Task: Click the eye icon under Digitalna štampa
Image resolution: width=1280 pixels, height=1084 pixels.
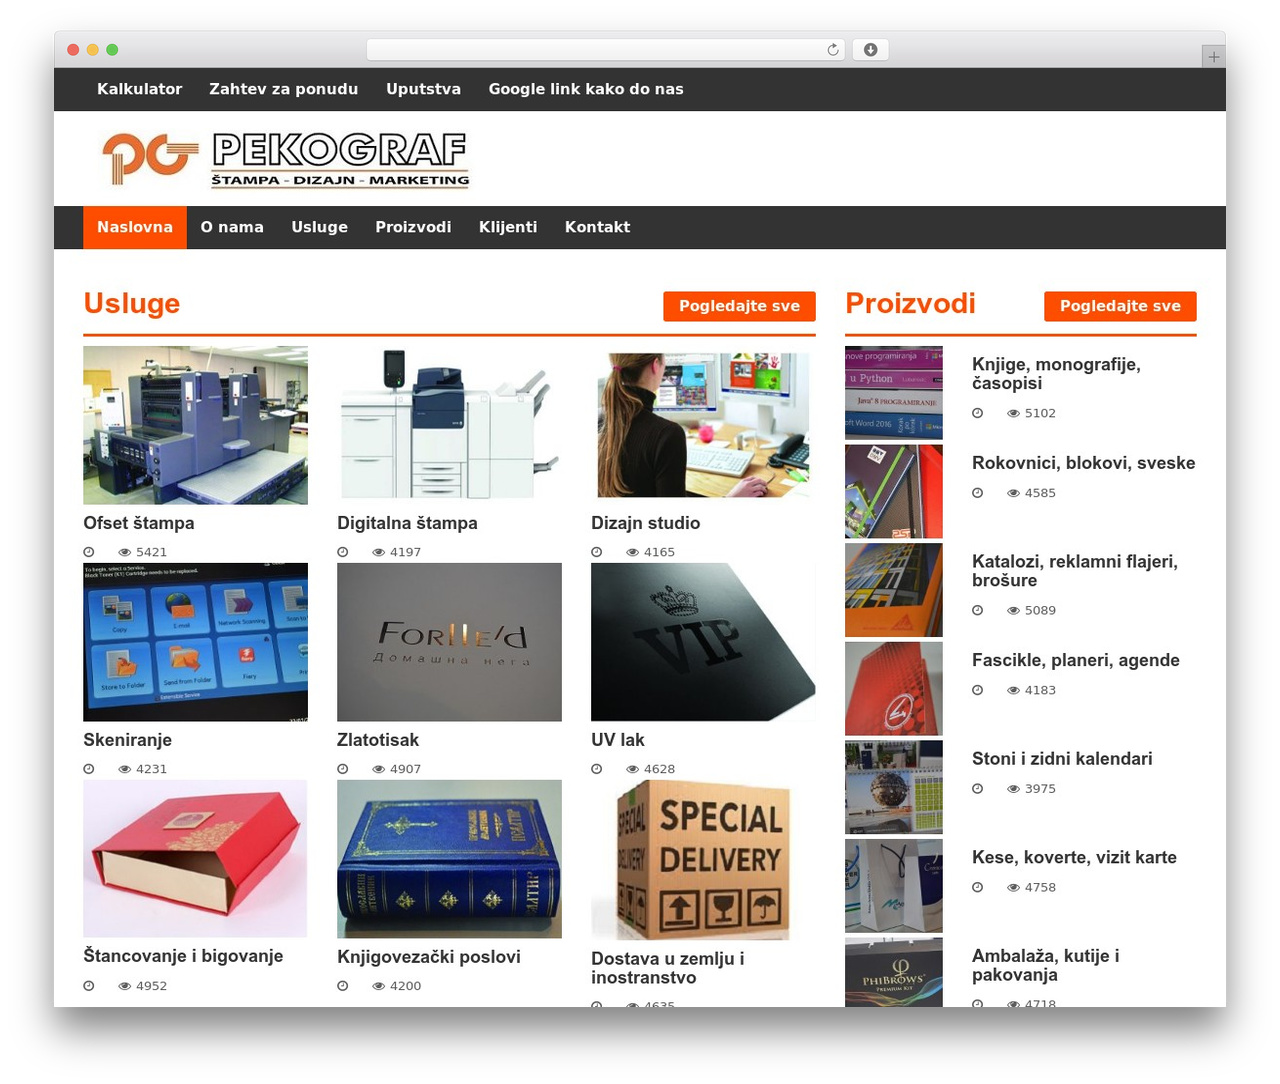Action: [379, 552]
